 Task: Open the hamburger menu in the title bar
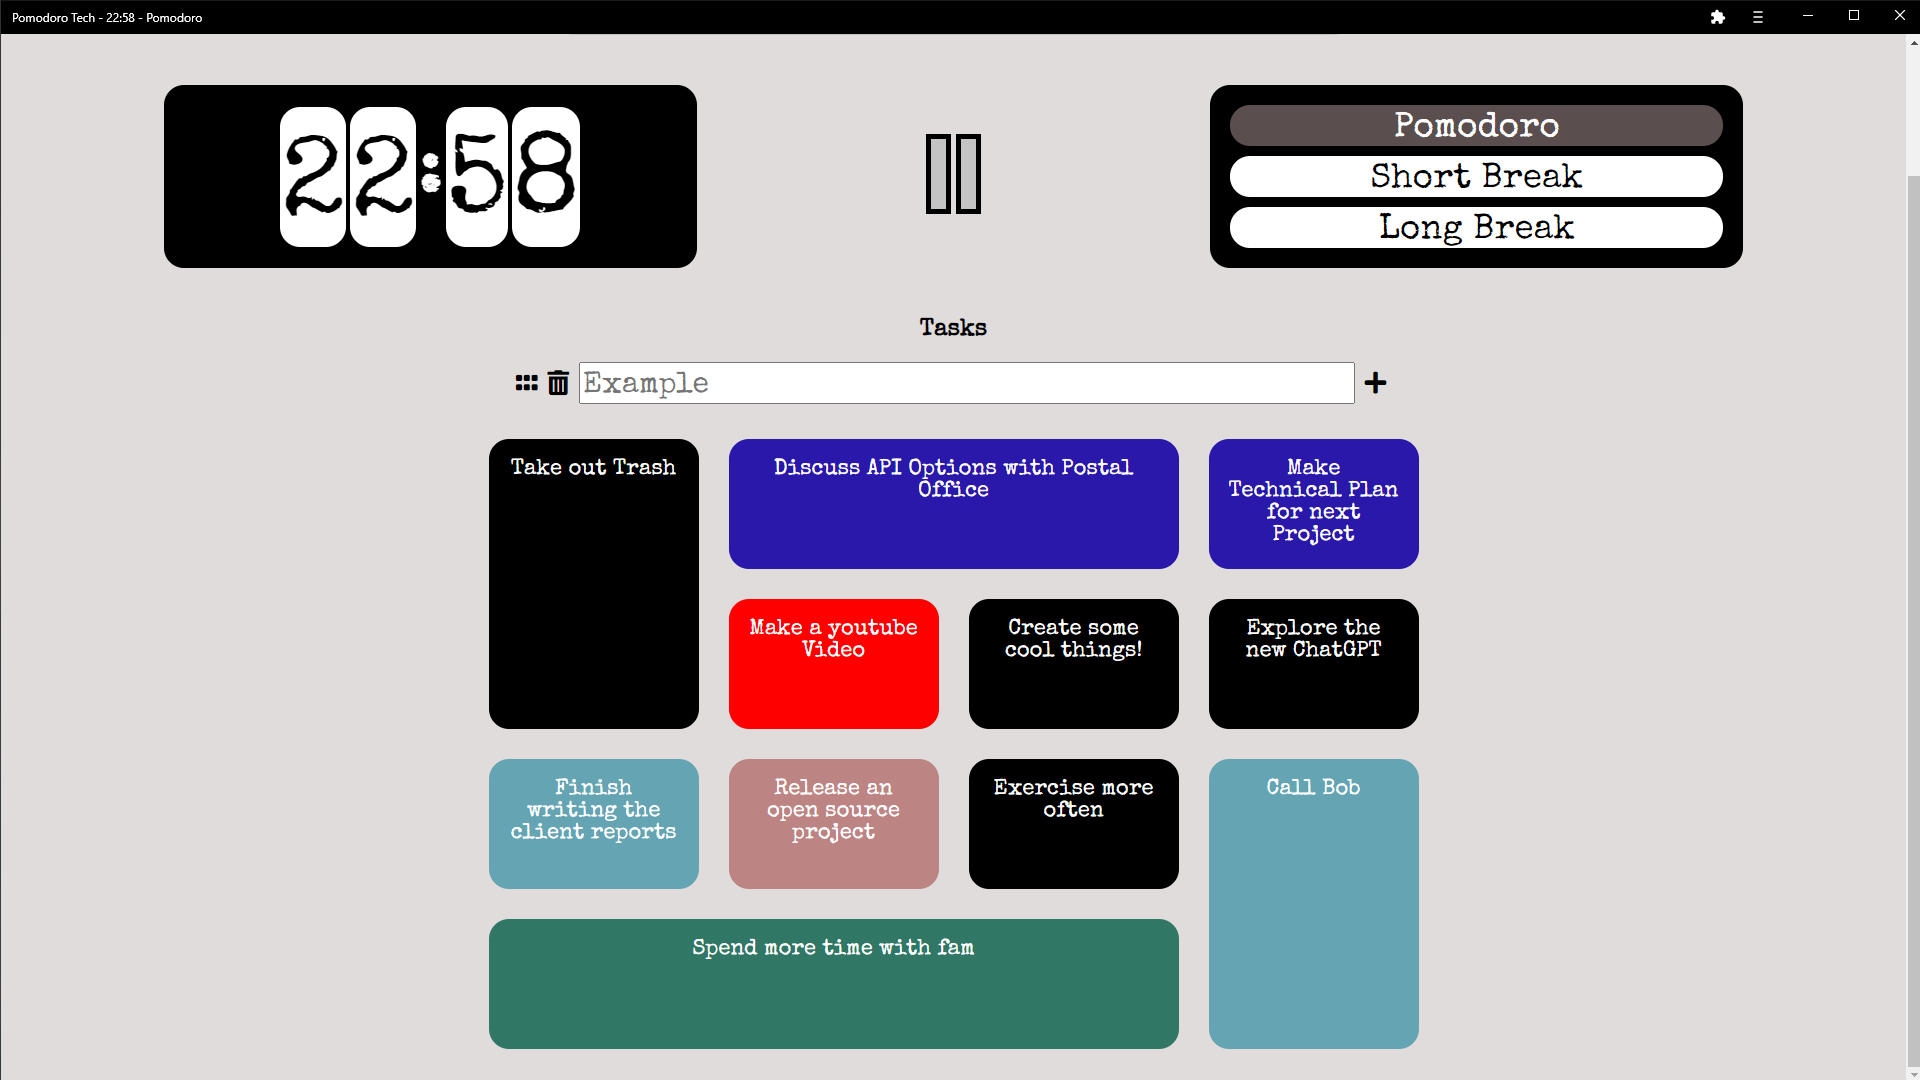pyautogui.click(x=1757, y=17)
